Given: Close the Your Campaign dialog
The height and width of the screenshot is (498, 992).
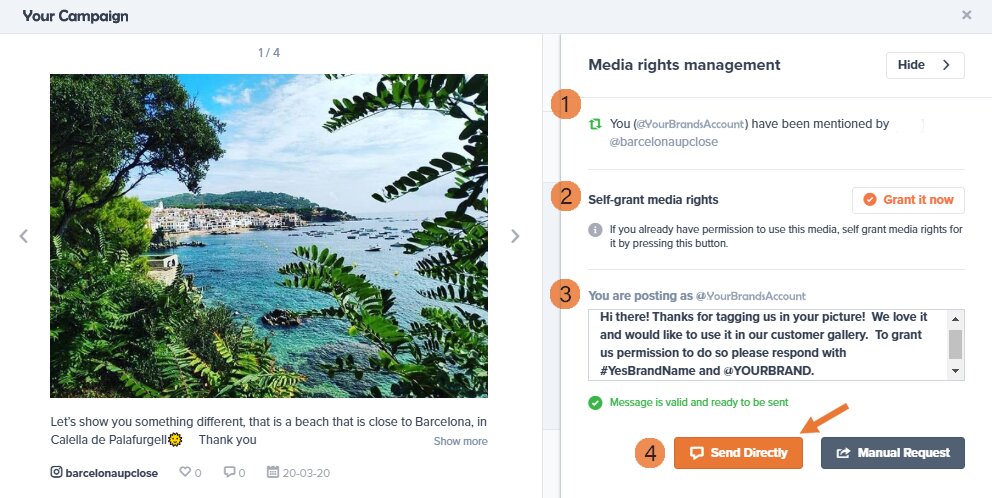Looking at the screenshot, I should (x=966, y=15).
